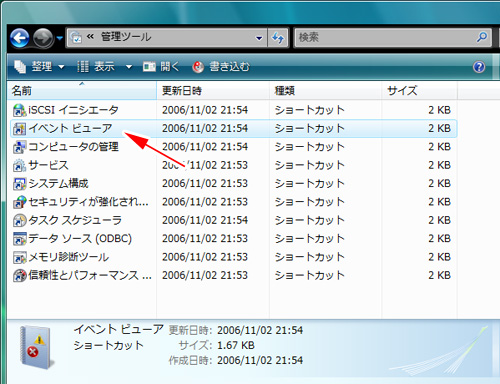The image size is (500, 384).
Task: Click the iSCSI イニシエータ shortcut icon
Action: (19, 110)
